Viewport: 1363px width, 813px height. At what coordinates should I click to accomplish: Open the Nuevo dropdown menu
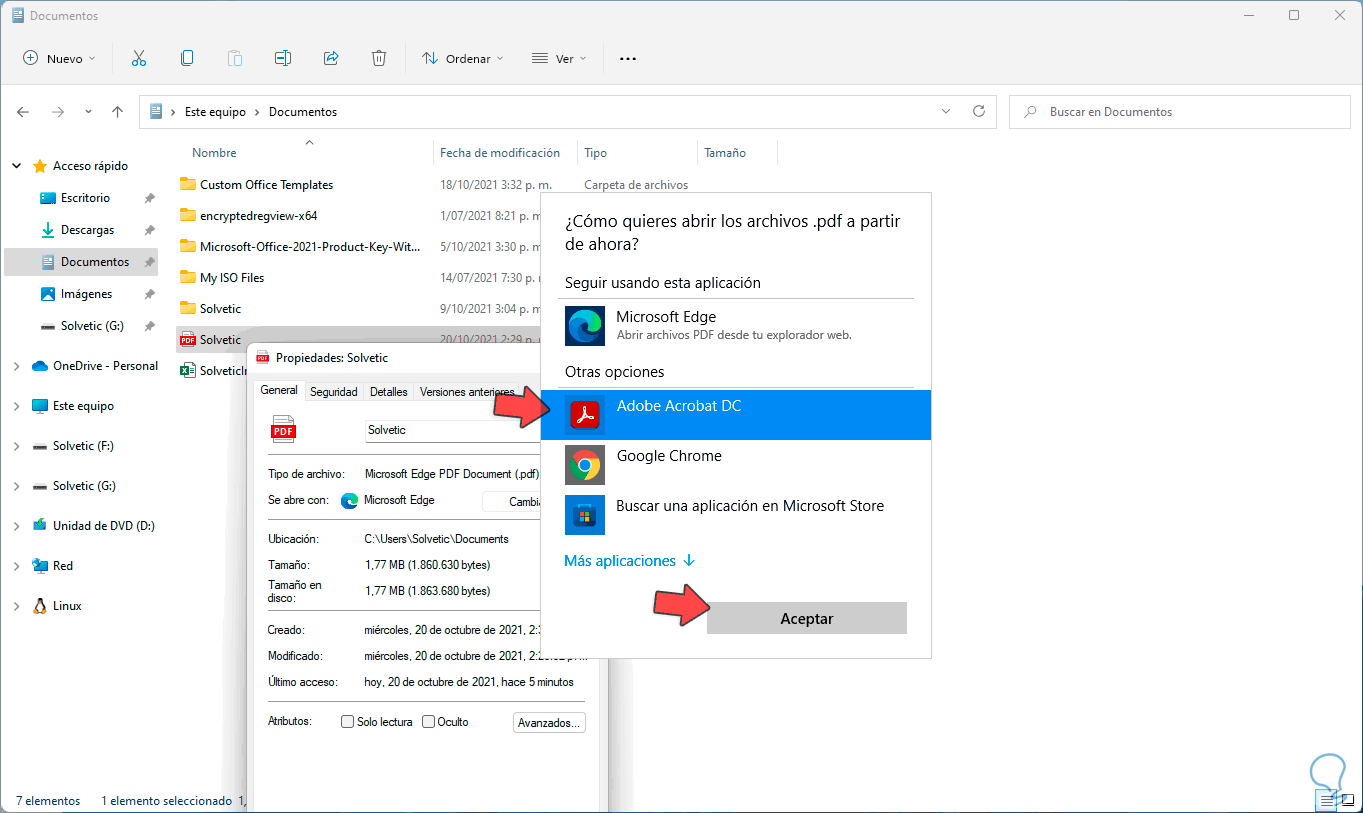[x=60, y=59]
